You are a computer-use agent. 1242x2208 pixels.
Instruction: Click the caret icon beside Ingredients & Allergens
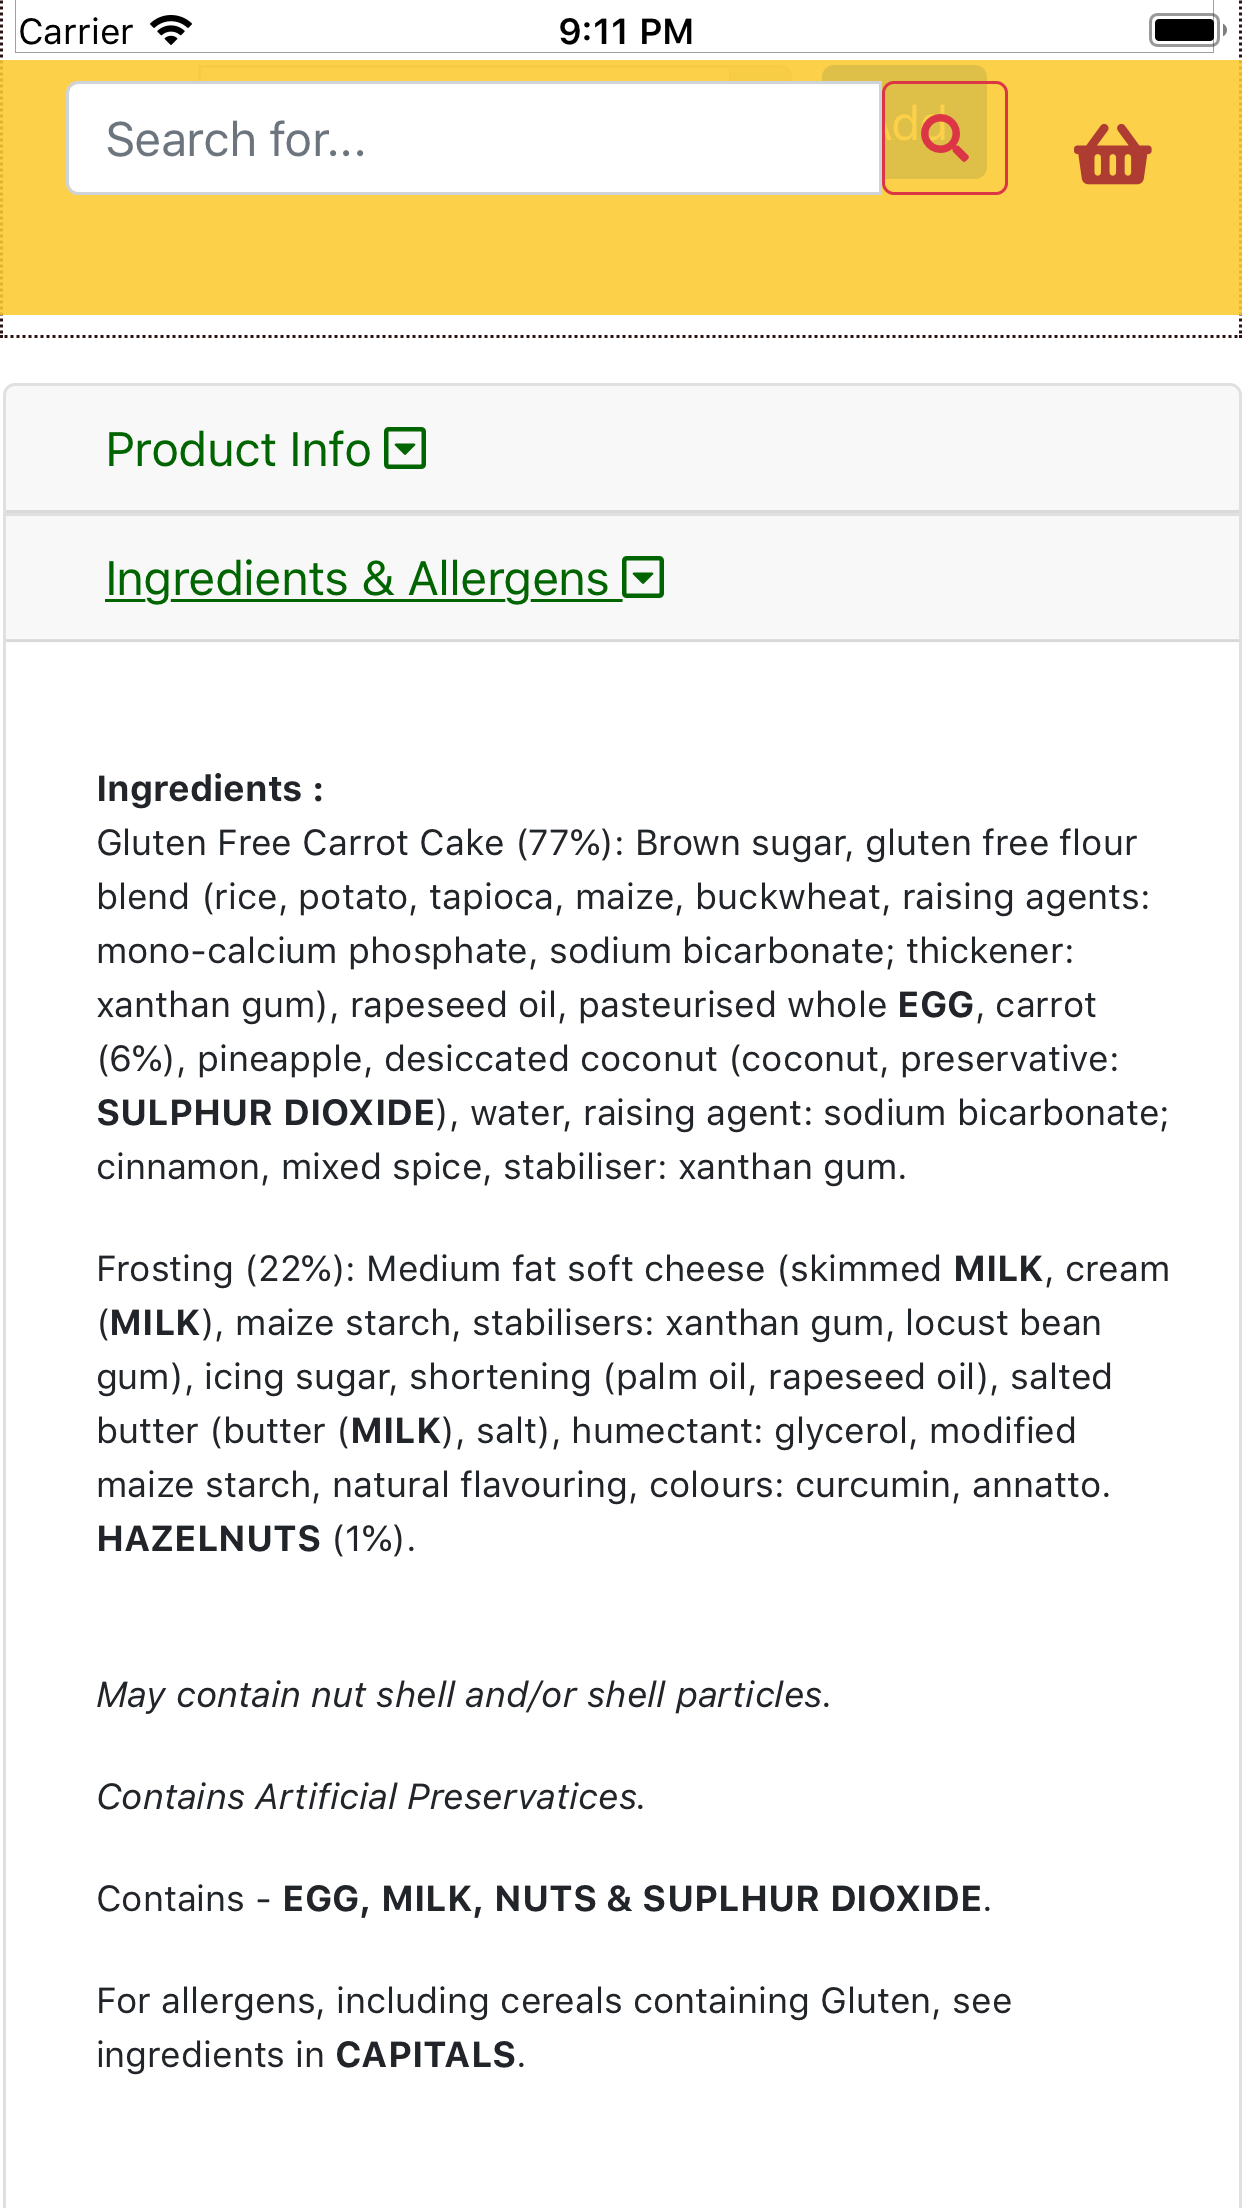coord(643,578)
